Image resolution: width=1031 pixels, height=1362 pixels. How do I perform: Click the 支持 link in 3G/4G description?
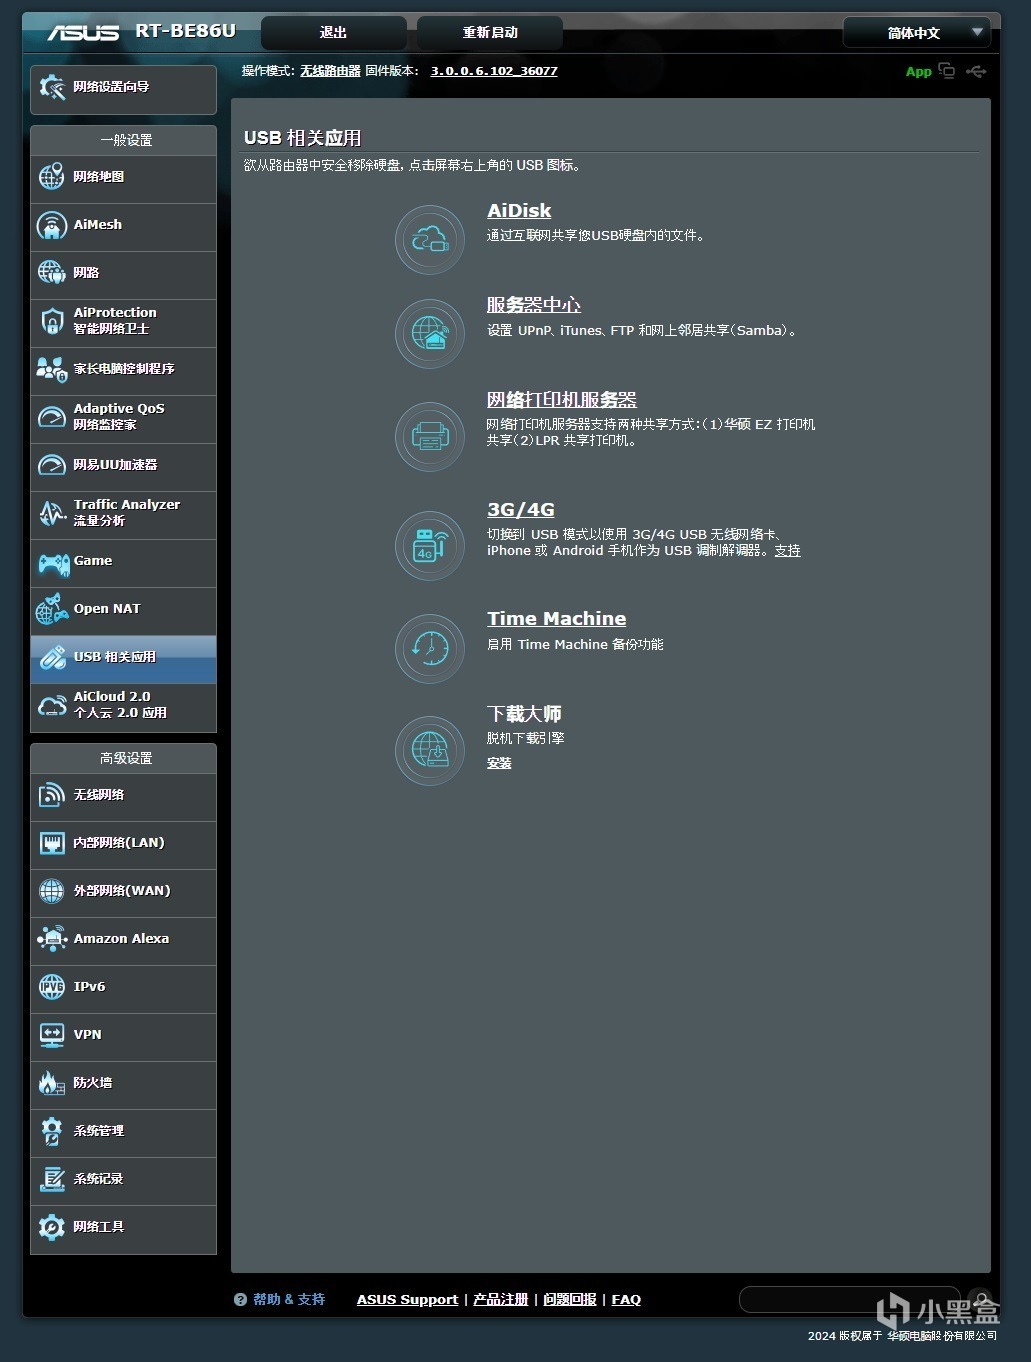point(788,551)
